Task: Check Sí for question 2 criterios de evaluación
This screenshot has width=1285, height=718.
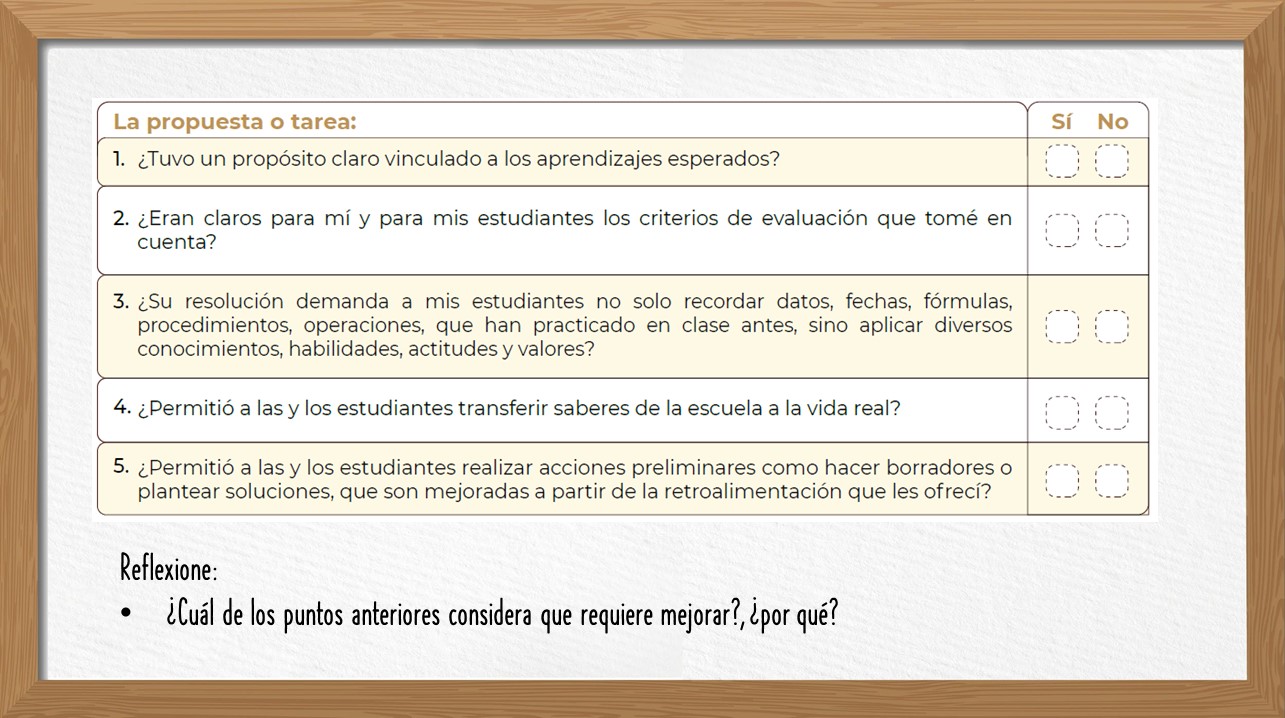Action: [x=1062, y=230]
